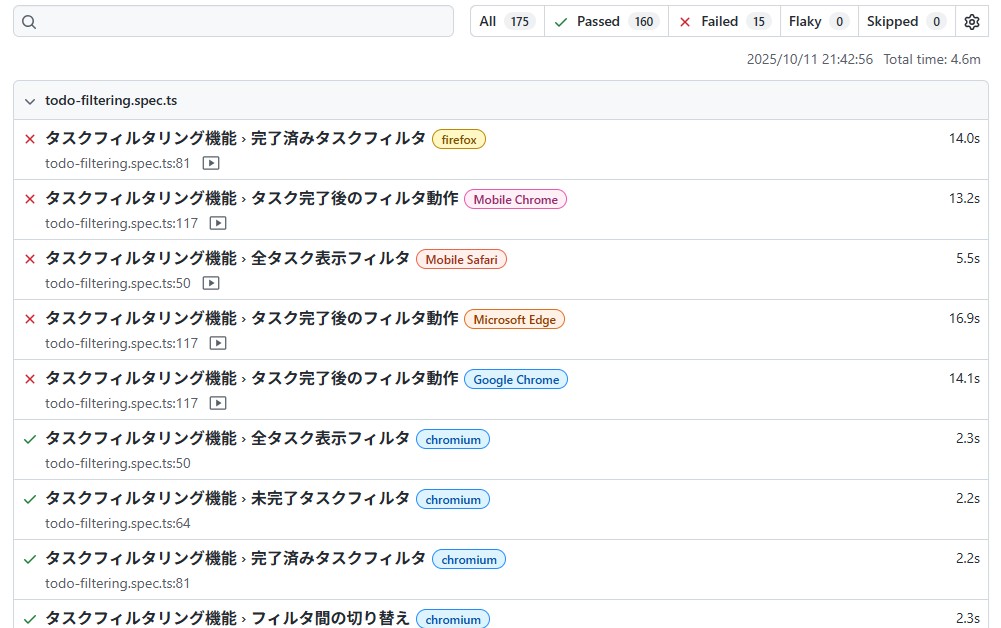
Task: Open video icon for Mobile Safari test
Action: coord(211,283)
